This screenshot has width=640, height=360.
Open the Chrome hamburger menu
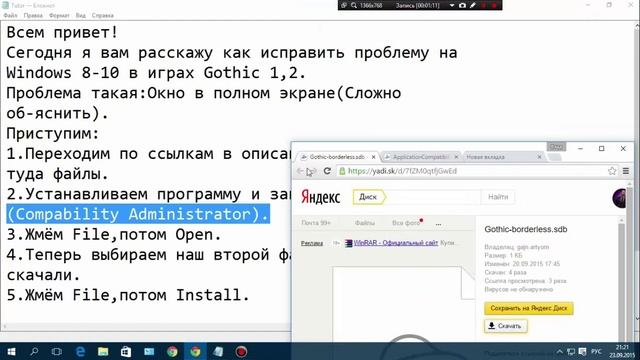click(x=626, y=171)
